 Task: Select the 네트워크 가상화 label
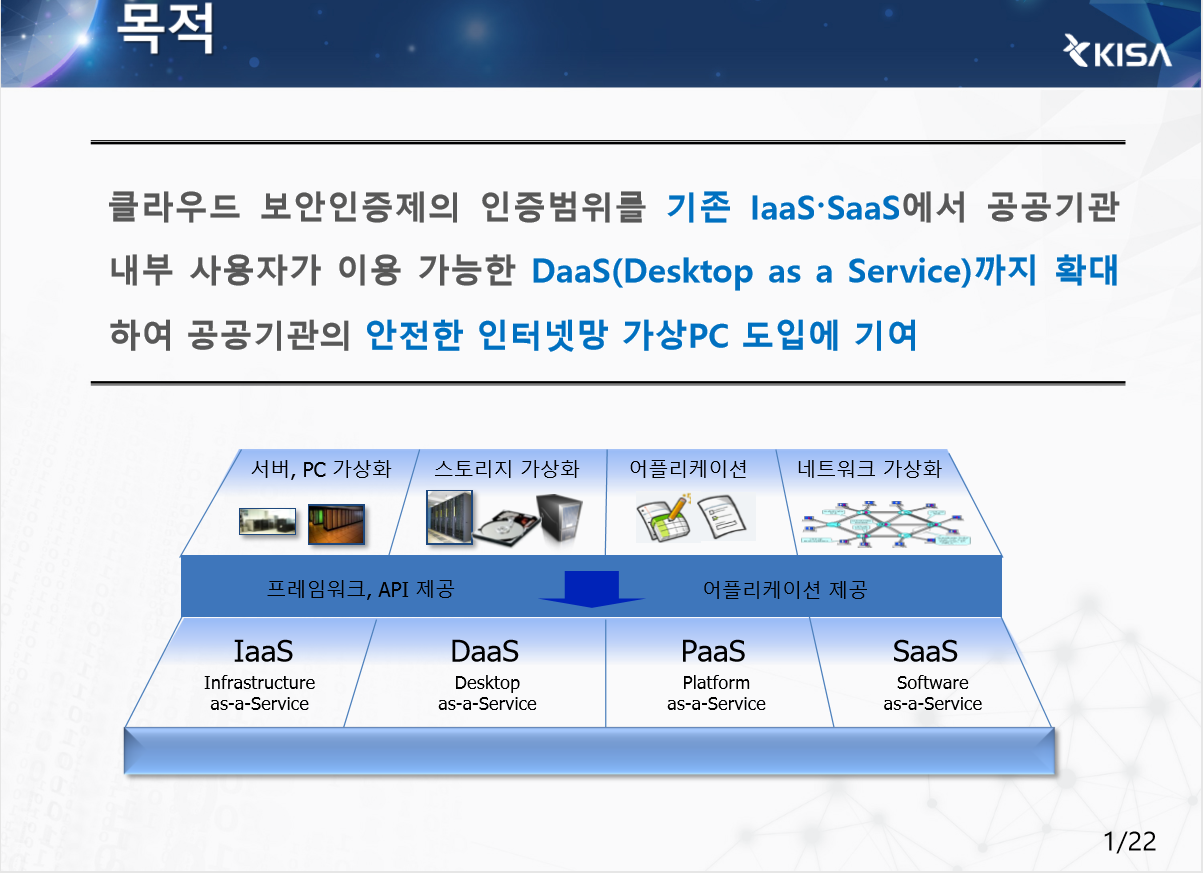click(x=870, y=469)
